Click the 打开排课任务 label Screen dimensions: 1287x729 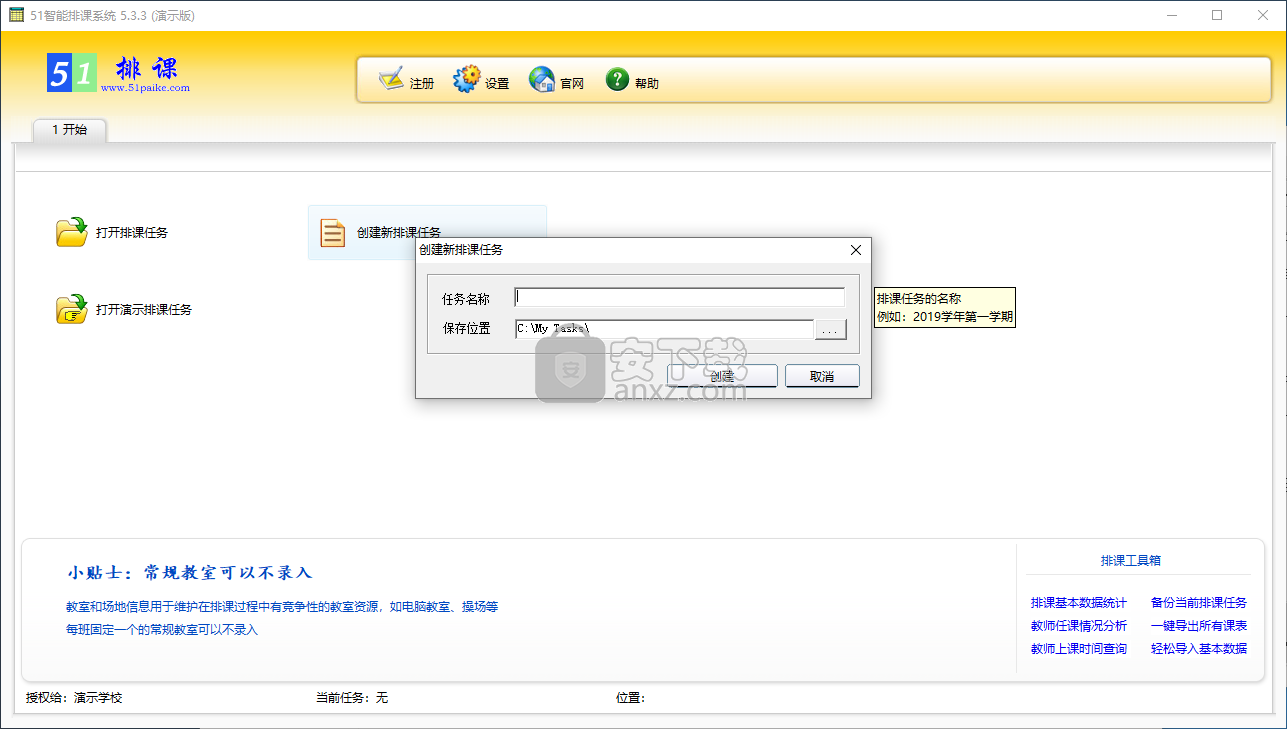point(132,233)
